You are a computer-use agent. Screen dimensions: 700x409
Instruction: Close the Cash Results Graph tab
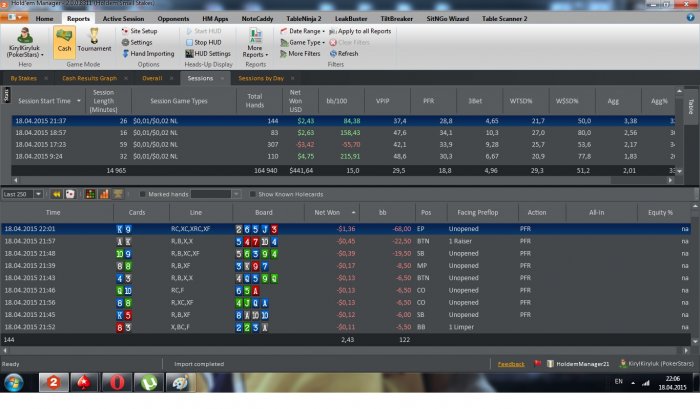[x=126, y=78]
